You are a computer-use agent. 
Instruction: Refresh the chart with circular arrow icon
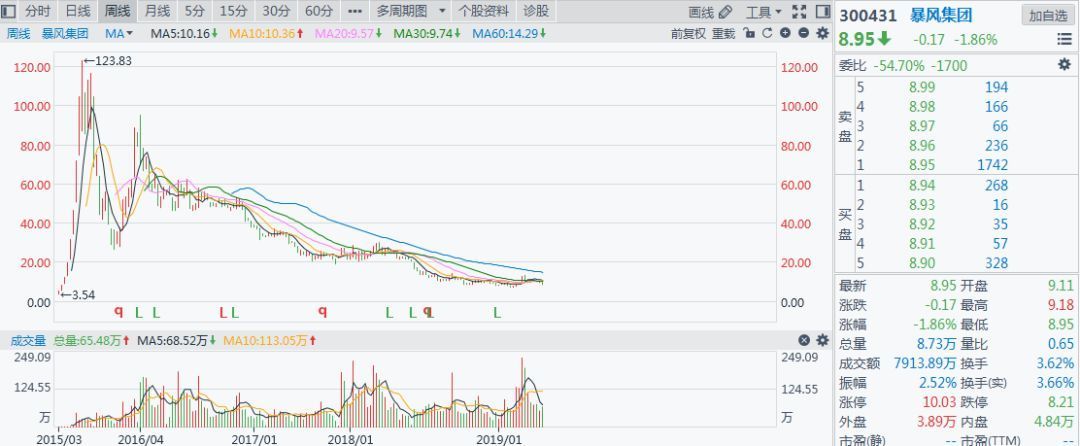[767, 33]
